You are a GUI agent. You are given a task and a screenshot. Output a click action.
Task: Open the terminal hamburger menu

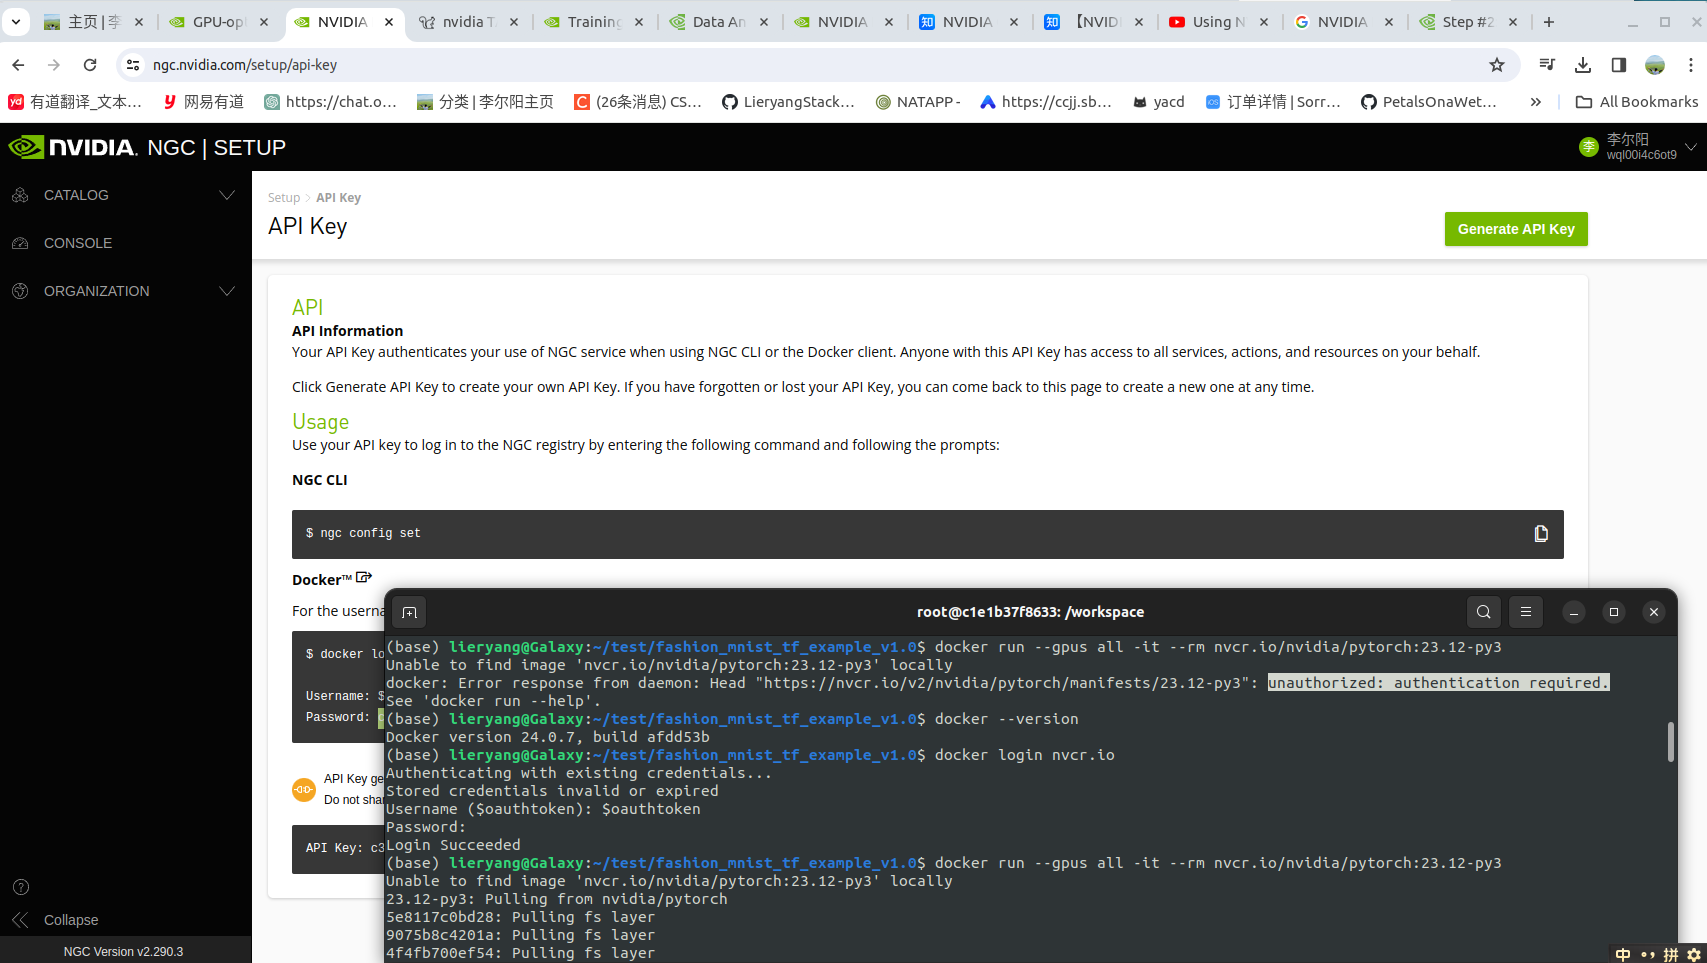coord(1526,612)
